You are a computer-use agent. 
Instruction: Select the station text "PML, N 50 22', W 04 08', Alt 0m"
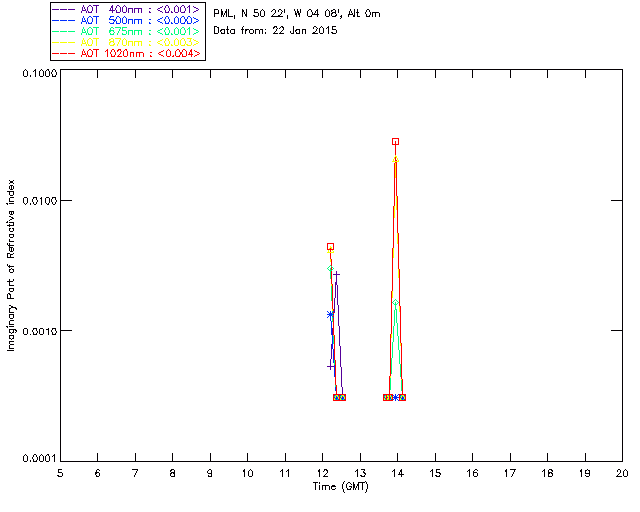(297, 14)
